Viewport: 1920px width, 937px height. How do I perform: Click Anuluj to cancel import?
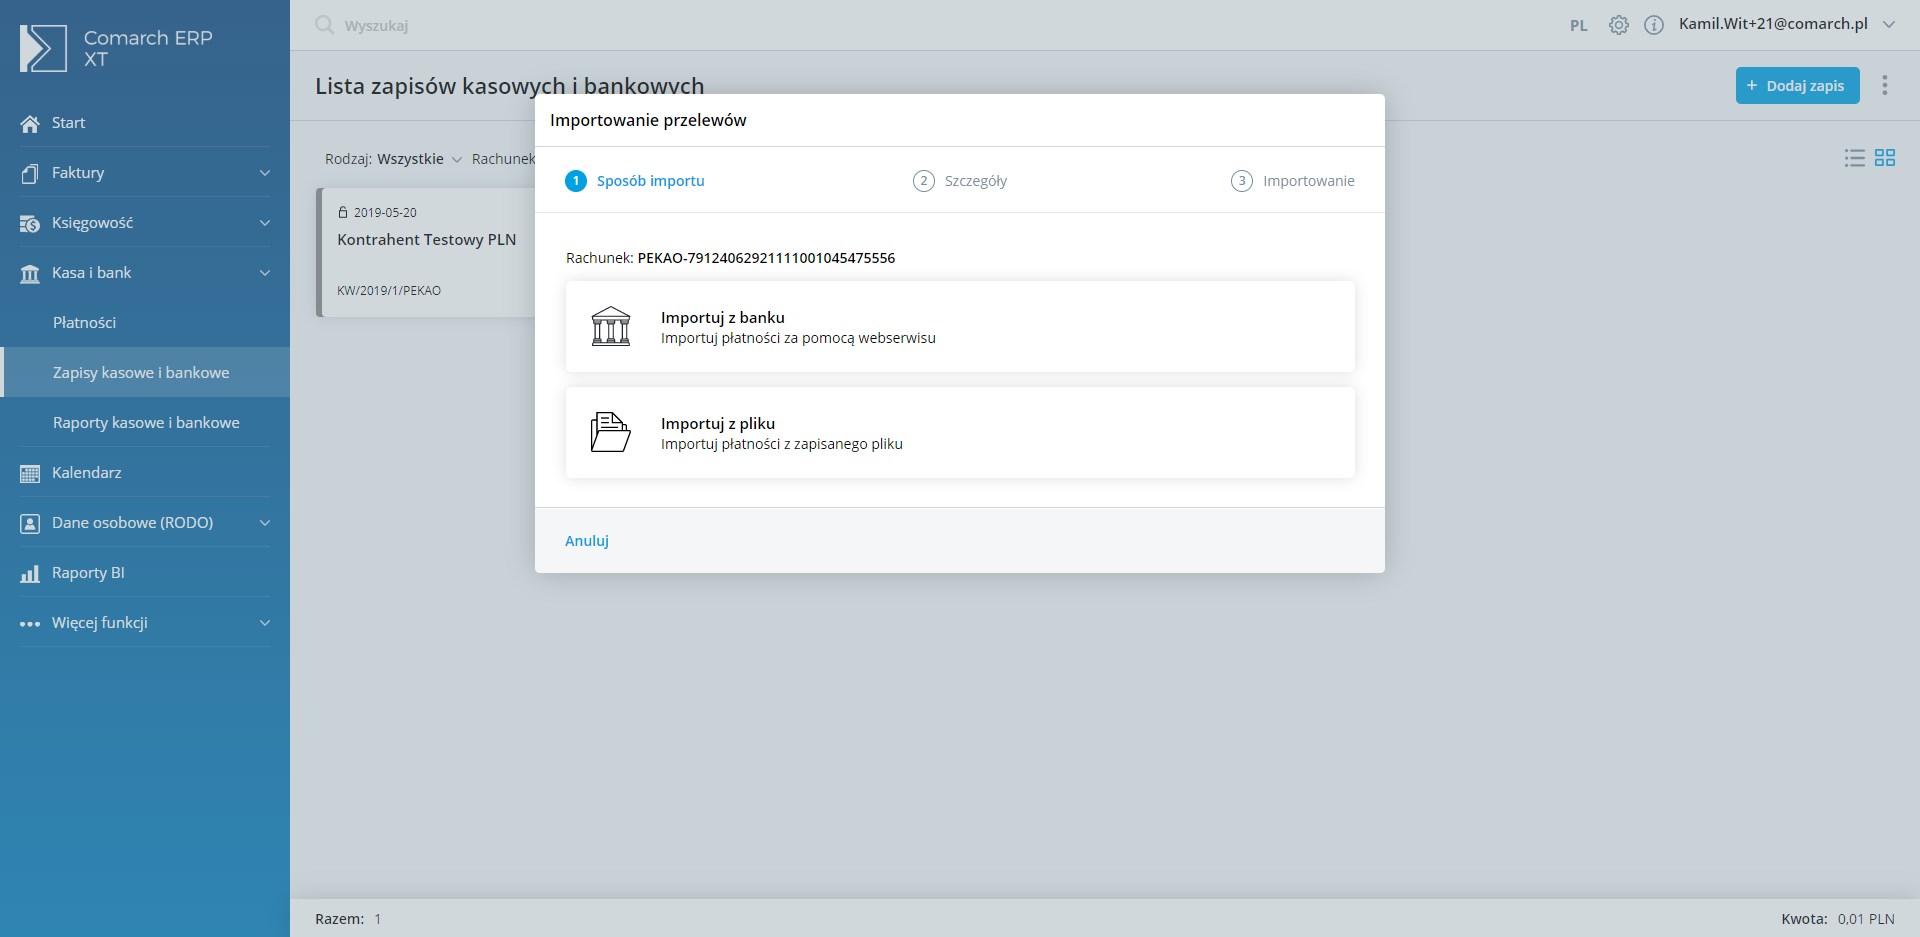(x=587, y=541)
